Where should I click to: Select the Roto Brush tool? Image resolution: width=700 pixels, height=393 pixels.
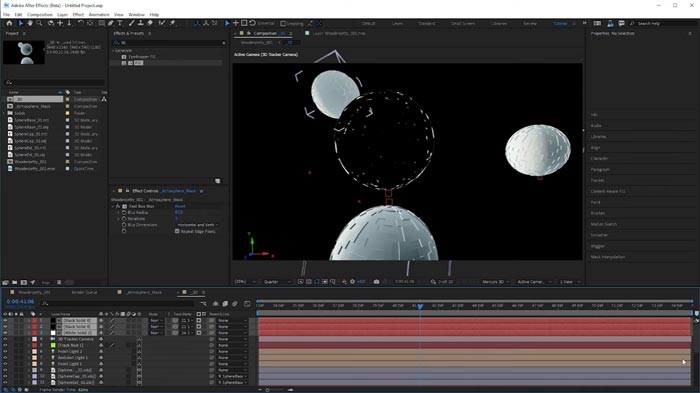pos(162,23)
